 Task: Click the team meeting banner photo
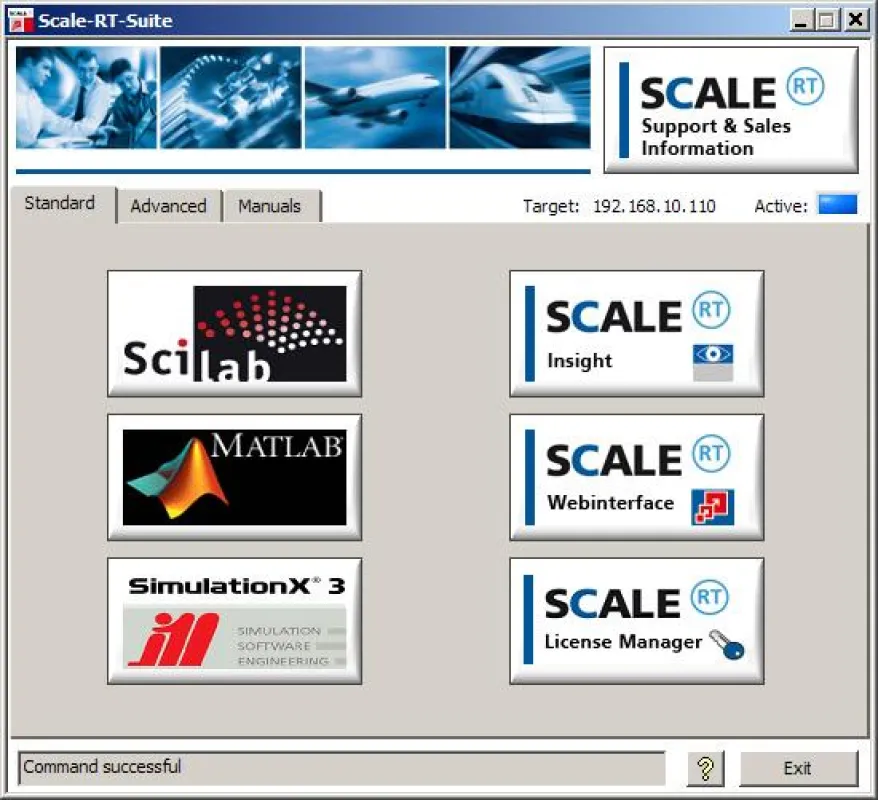(x=86, y=97)
